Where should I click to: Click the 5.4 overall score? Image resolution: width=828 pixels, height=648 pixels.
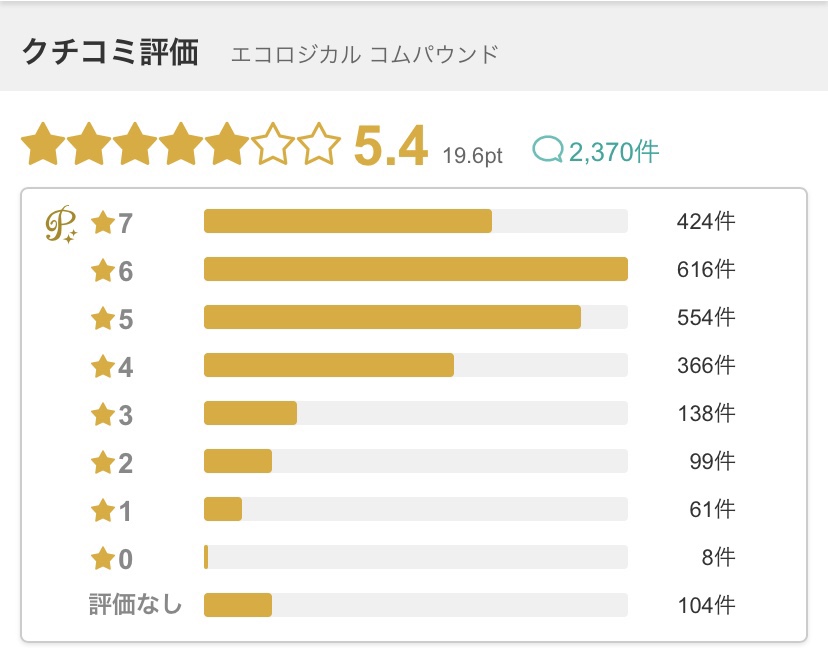390,146
